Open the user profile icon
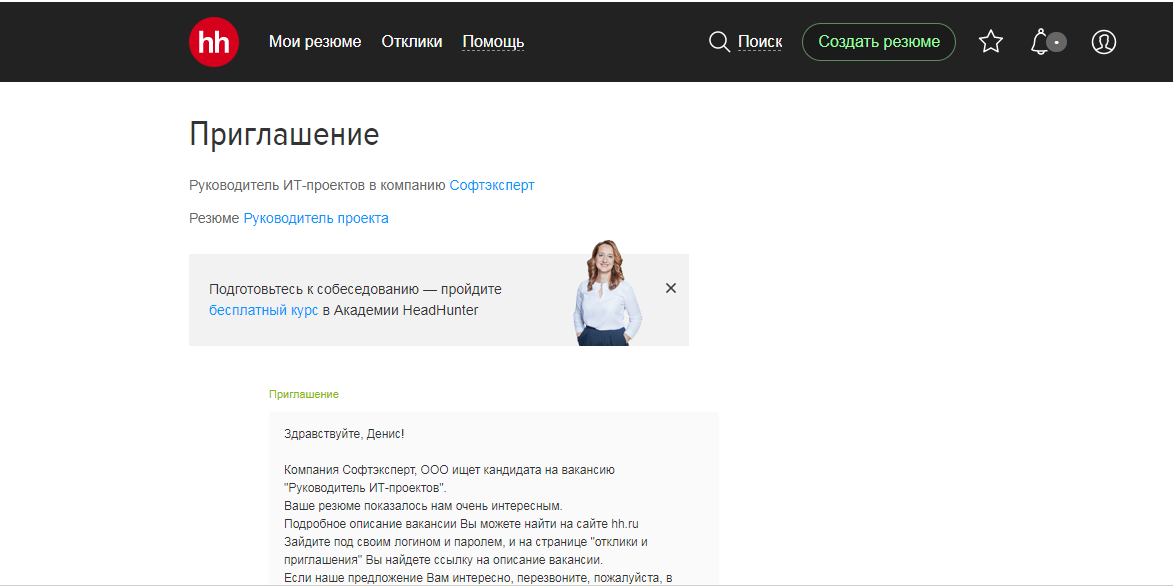The image size is (1173, 587). pyautogui.click(x=1103, y=42)
